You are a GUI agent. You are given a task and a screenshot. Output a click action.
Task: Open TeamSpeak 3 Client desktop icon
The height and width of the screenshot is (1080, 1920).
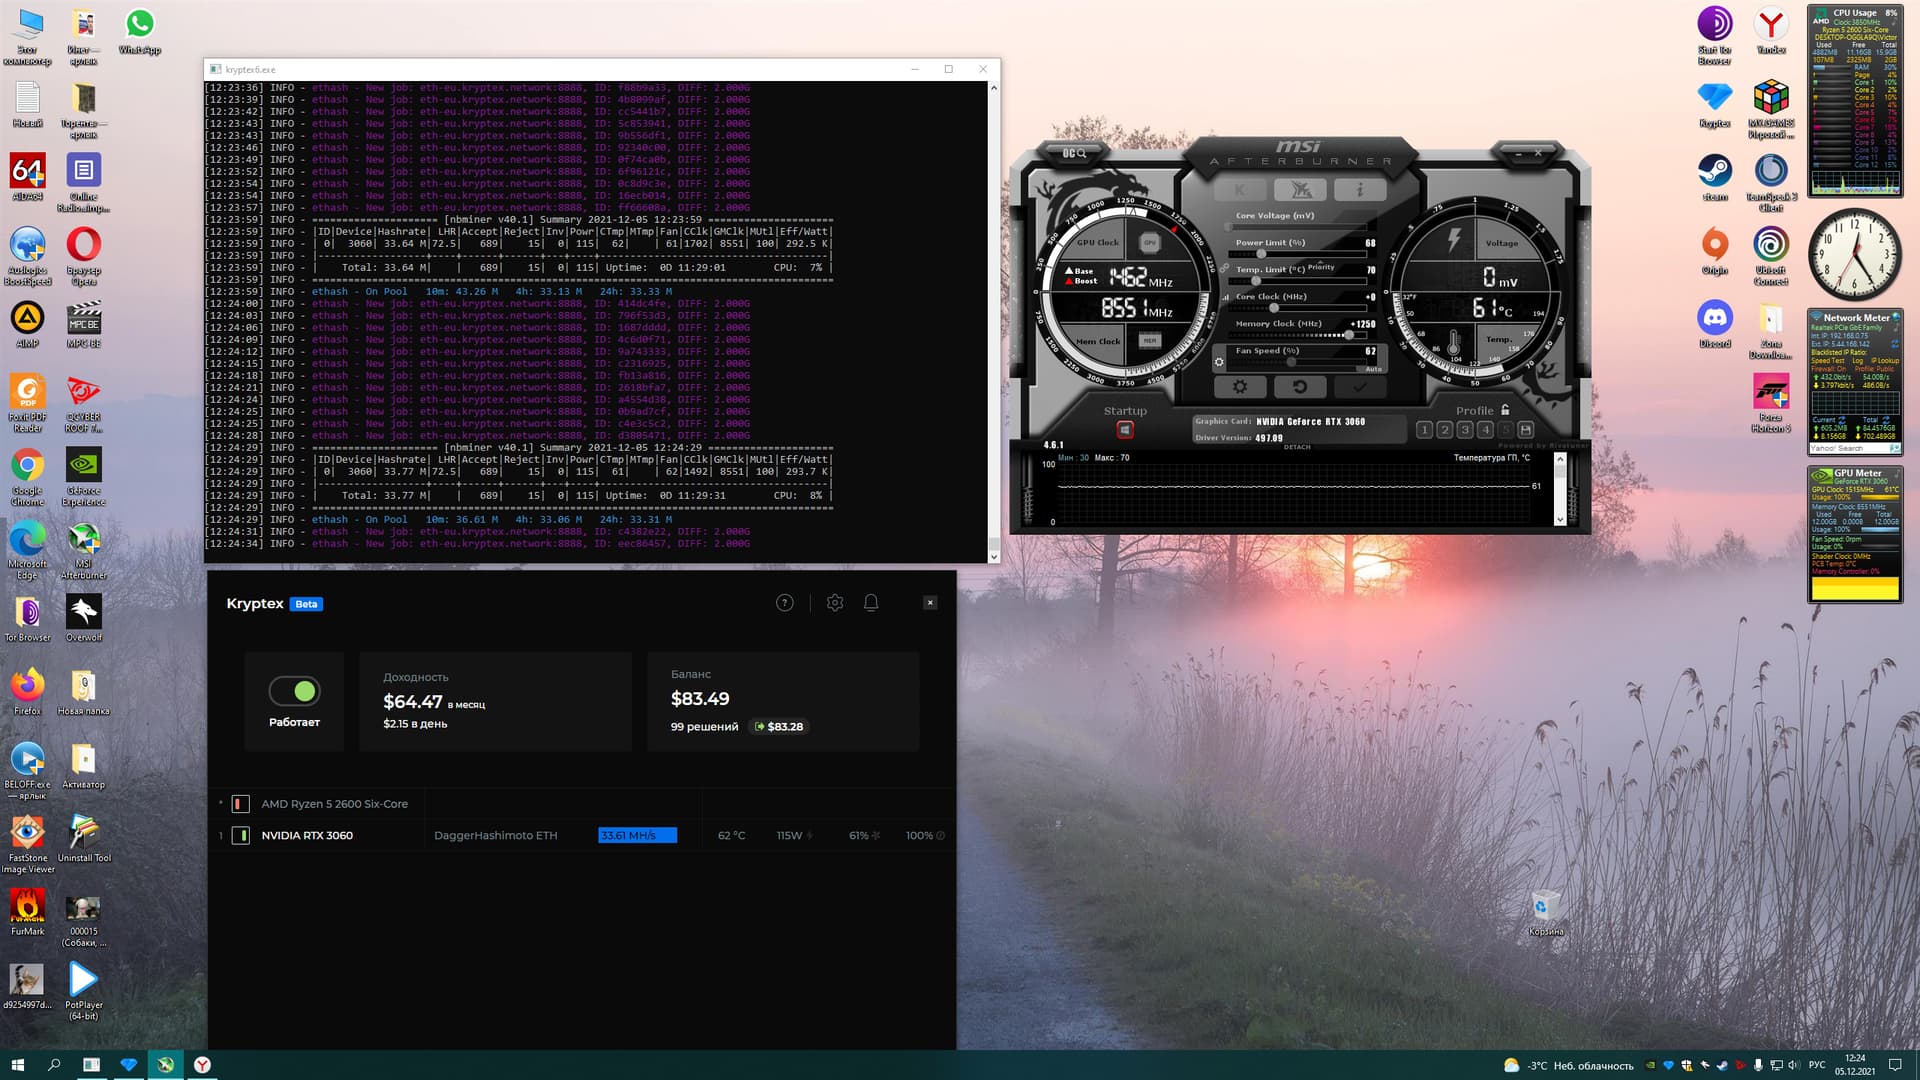1771,182
